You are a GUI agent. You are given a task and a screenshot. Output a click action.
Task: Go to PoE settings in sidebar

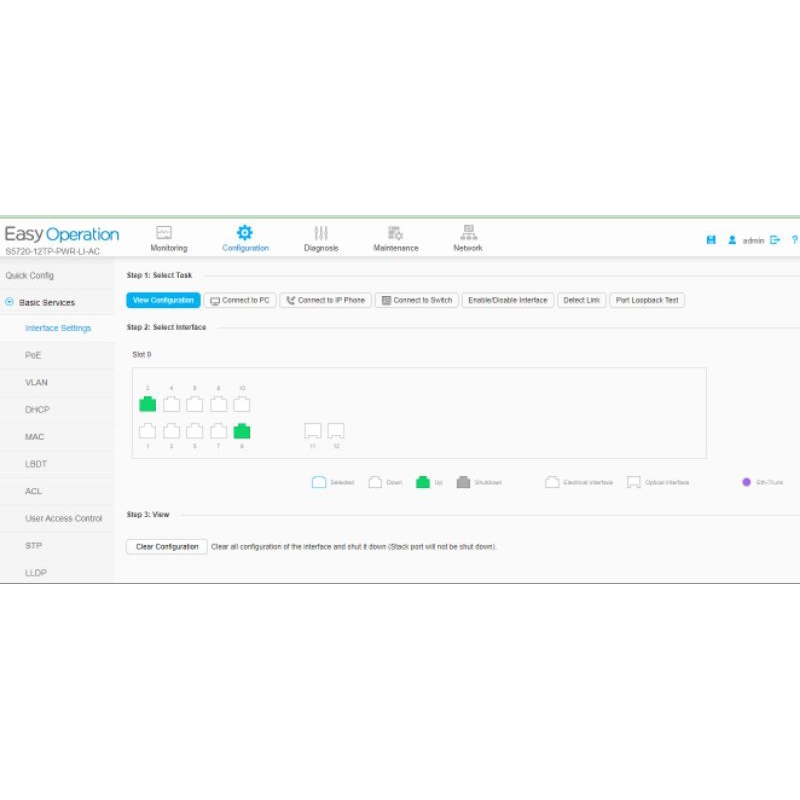pos(33,355)
